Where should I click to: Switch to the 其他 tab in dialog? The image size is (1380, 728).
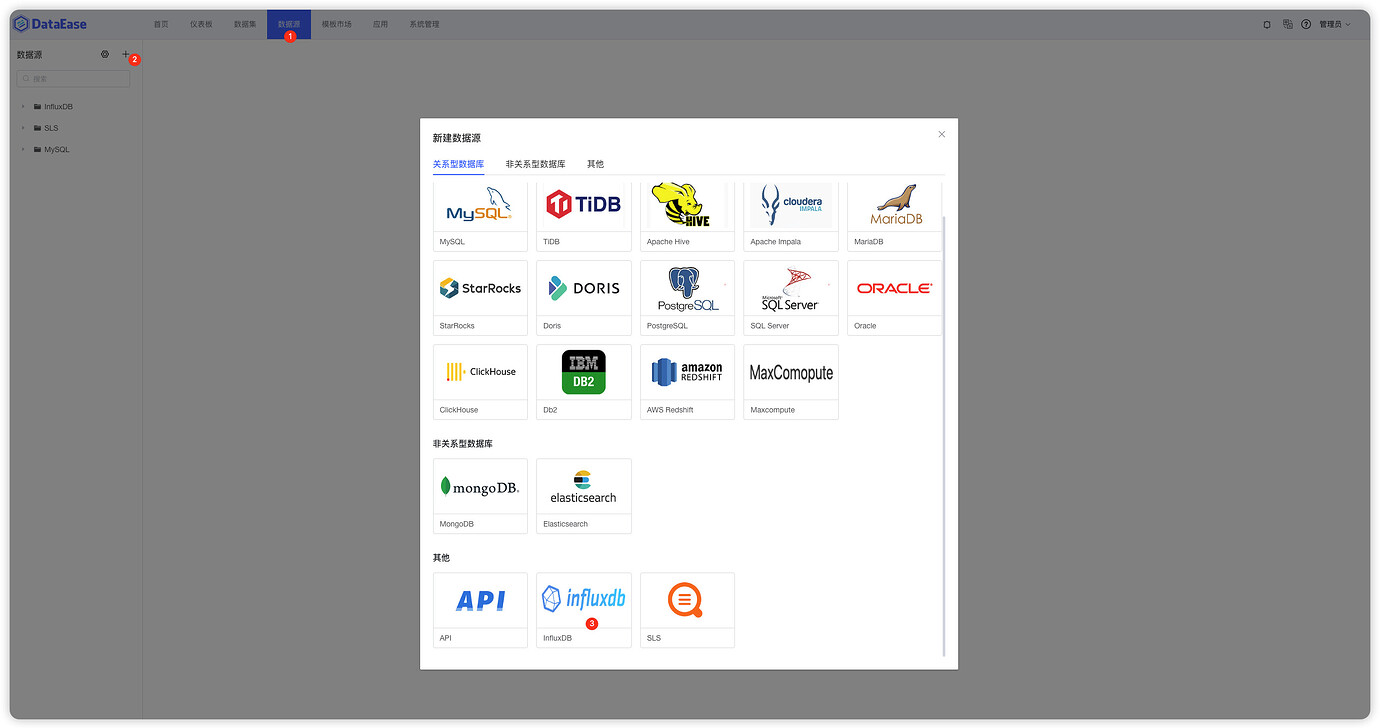595,164
